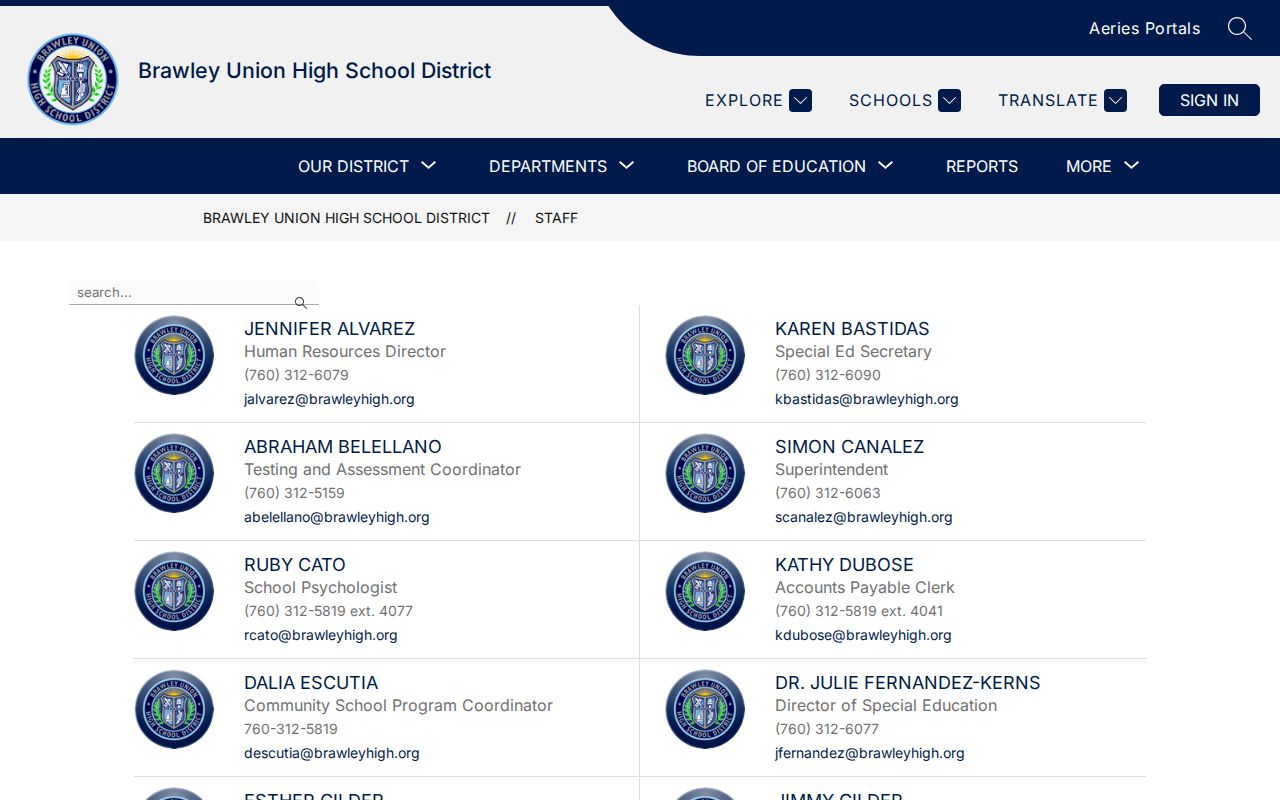Open the Our District menu
This screenshot has height=800, width=1280.
point(367,166)
